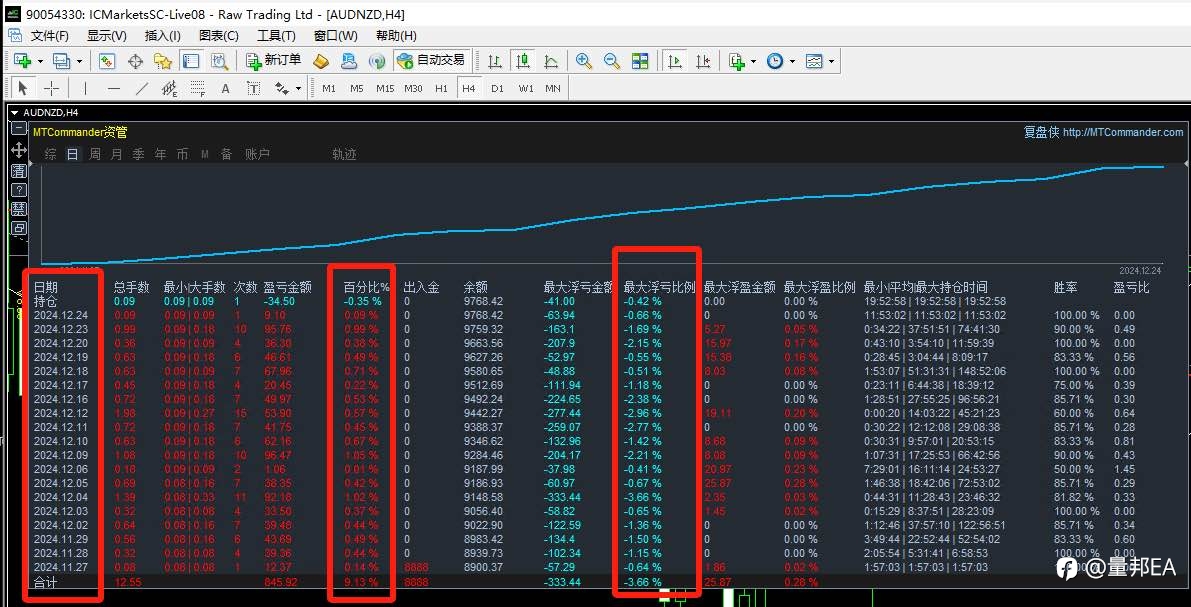
Task: Open the Market Watch panel icon
Action: (x=107, y=62)
